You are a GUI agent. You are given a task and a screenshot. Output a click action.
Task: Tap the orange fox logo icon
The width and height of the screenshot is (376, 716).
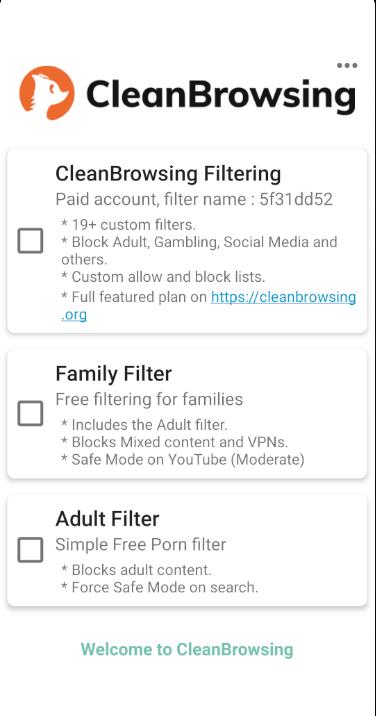pos(47,93)
